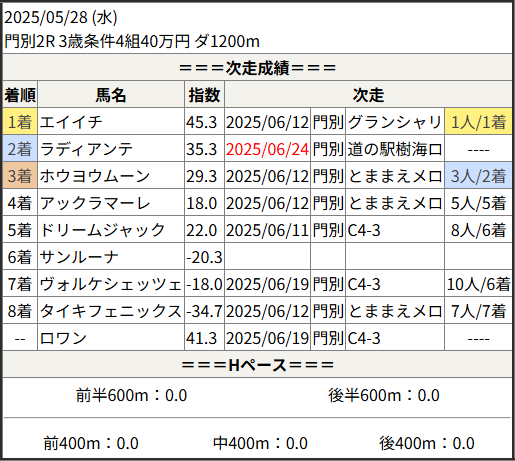Click index value 45.3
Image resolution: width=515 pixels, height=461 pixels.
click(201, 122)
